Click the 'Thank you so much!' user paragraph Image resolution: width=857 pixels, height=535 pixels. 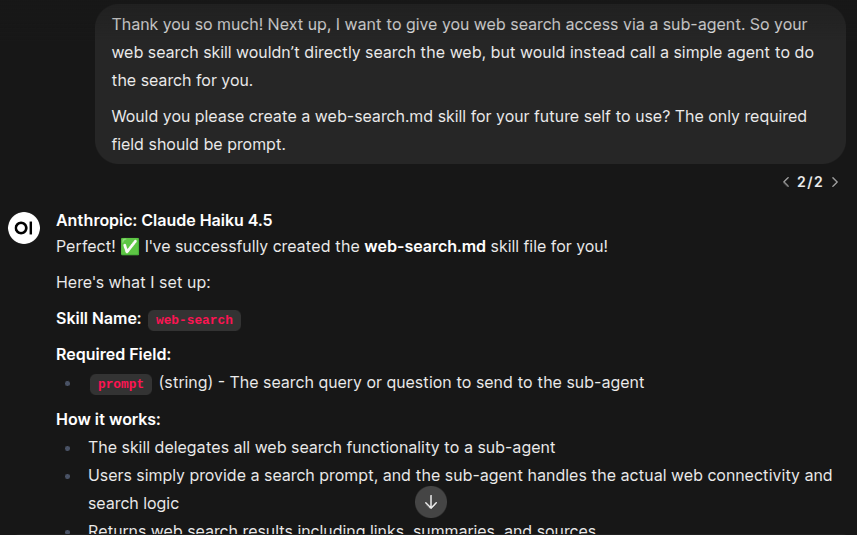(460, 52)
